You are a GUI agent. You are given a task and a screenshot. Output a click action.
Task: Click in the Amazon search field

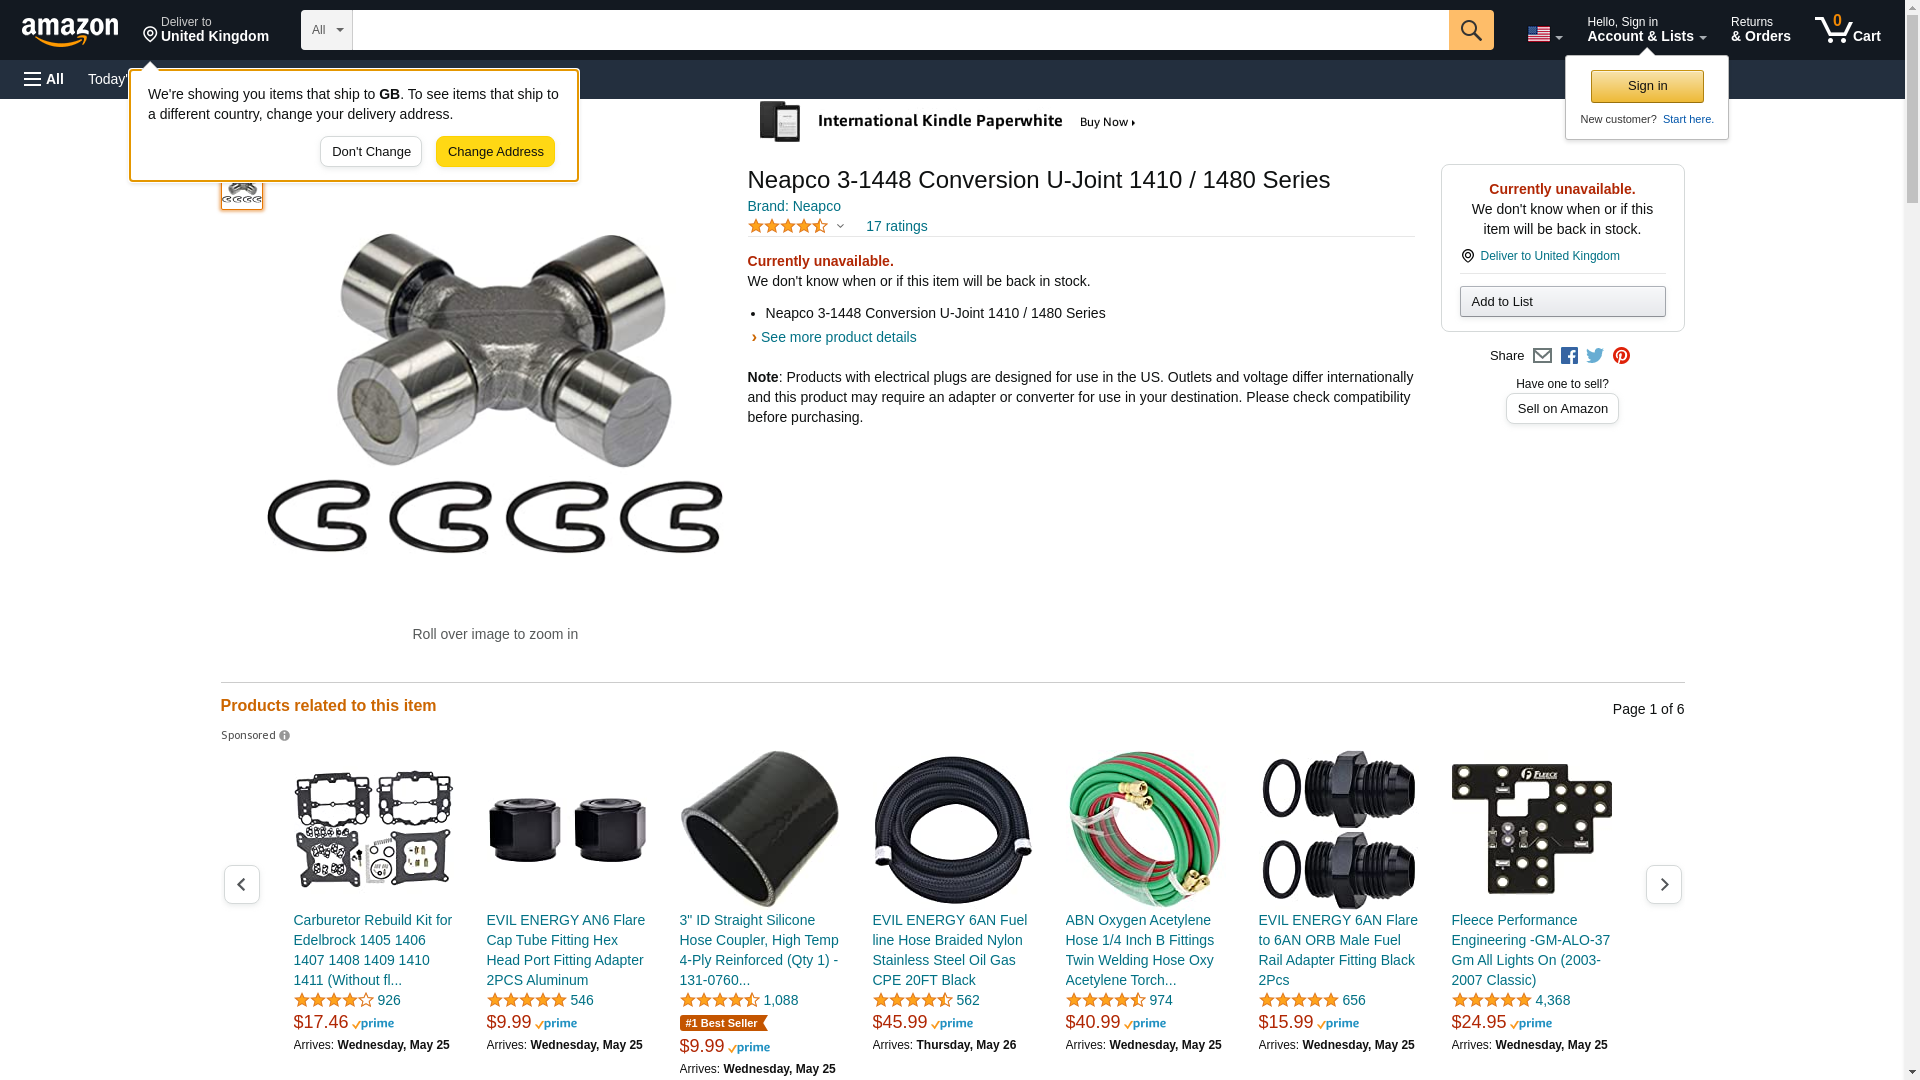(x=900, y=30)
